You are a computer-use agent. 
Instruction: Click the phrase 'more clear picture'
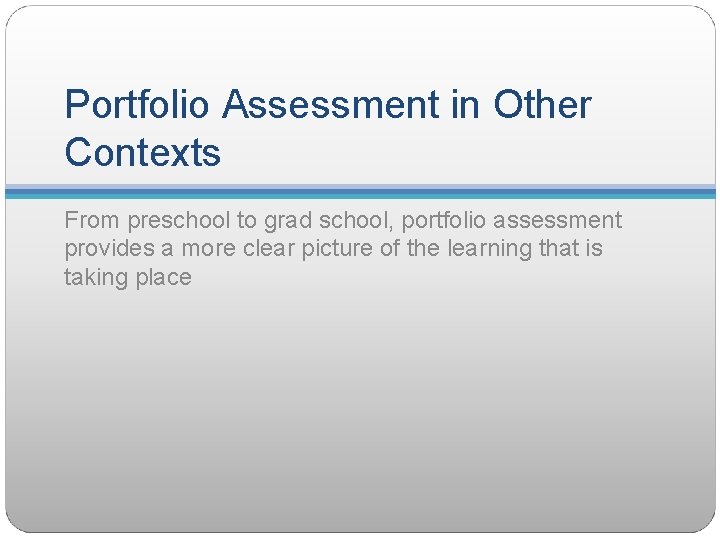coord(277,248)
